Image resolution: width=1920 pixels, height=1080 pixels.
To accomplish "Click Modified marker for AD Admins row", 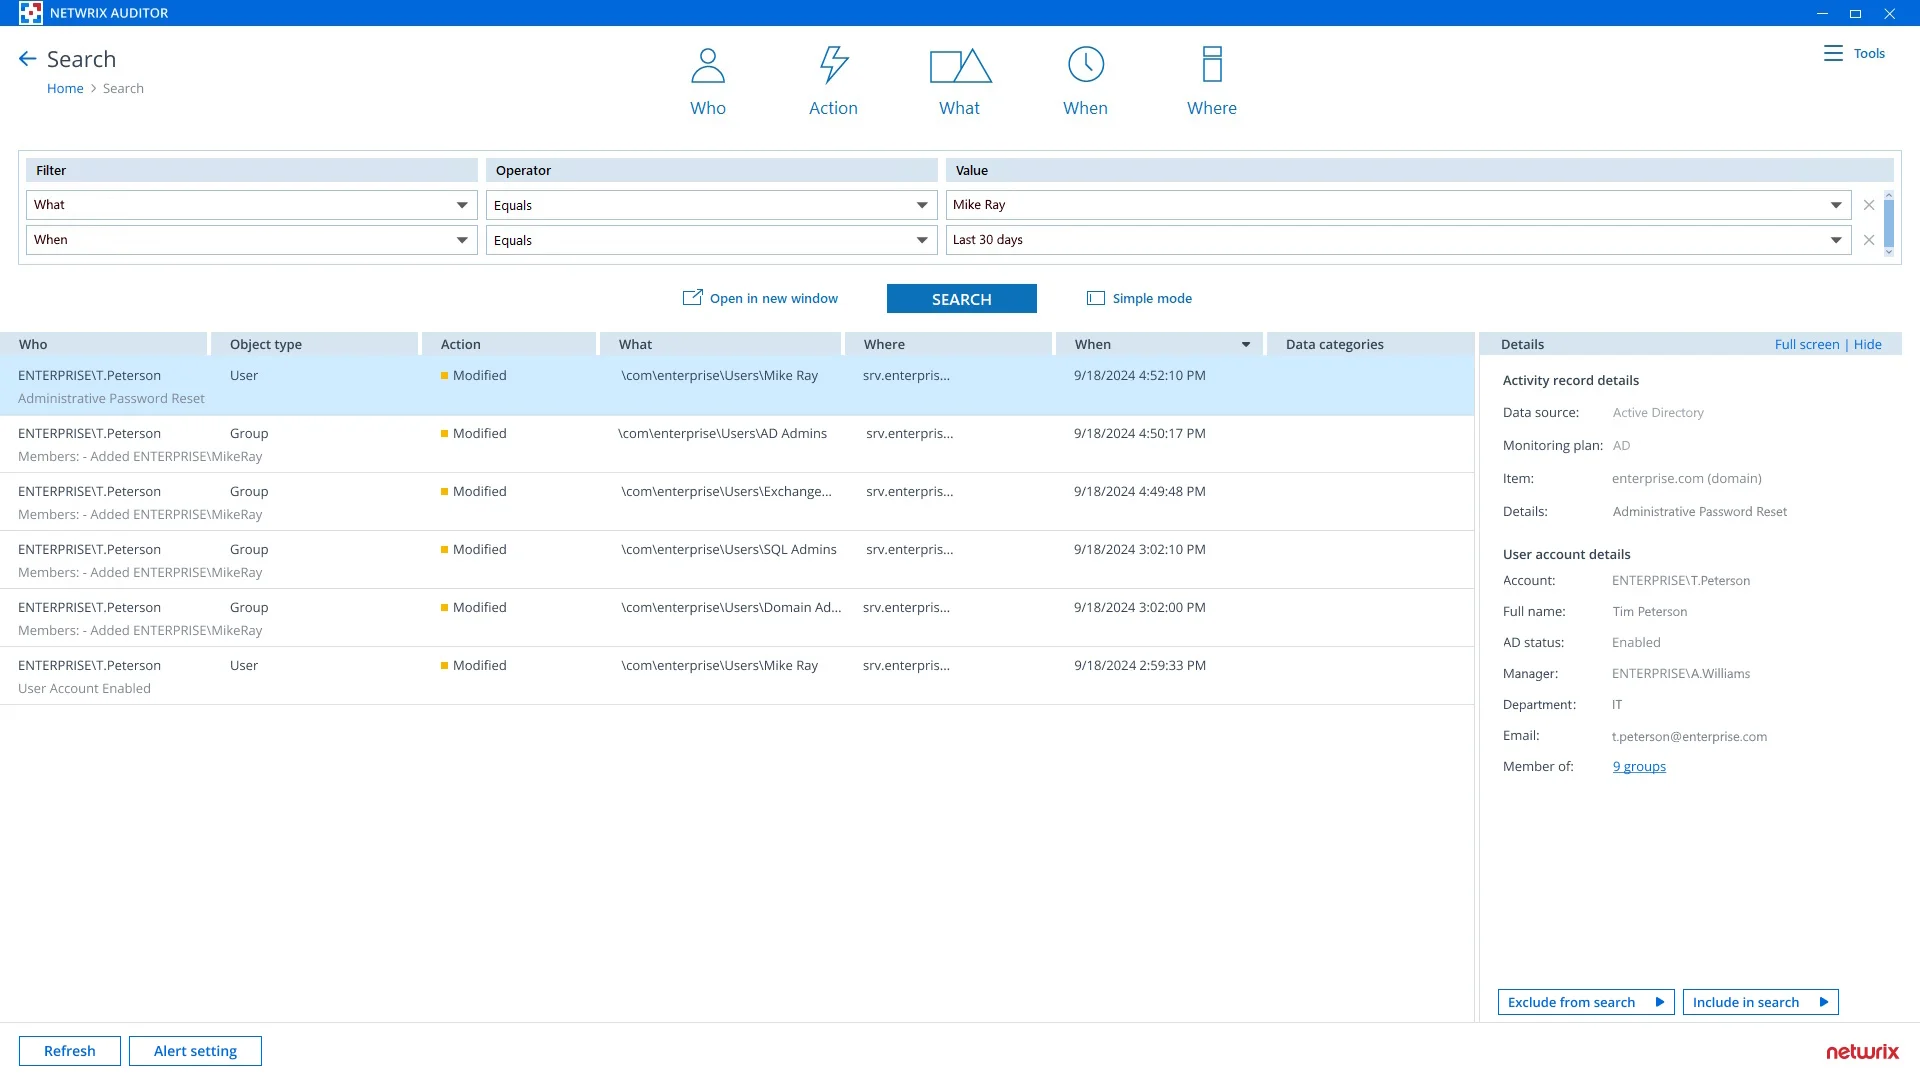I will (444, 434).
